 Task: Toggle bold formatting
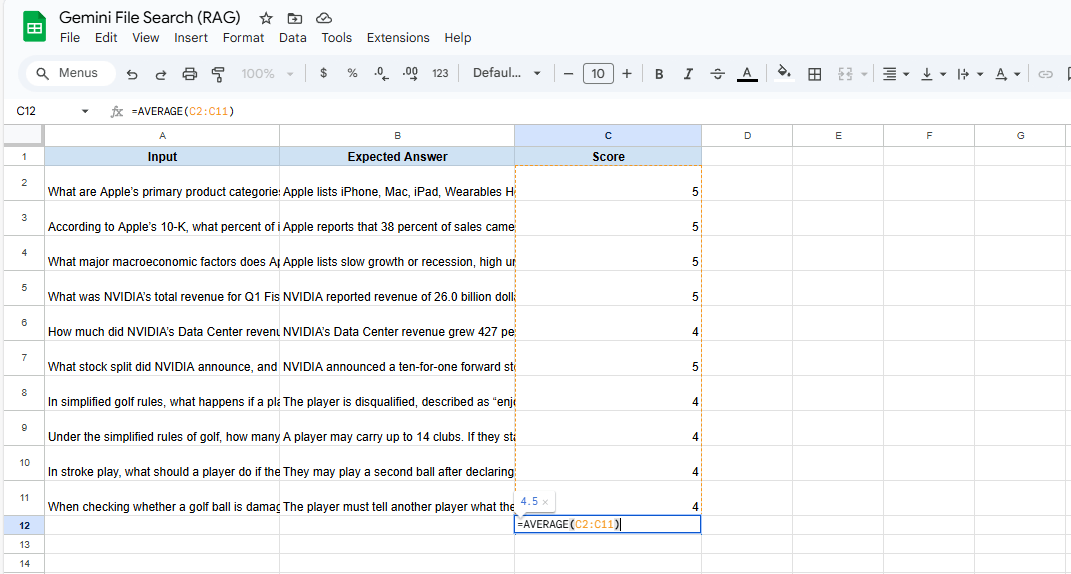(659, 74)
